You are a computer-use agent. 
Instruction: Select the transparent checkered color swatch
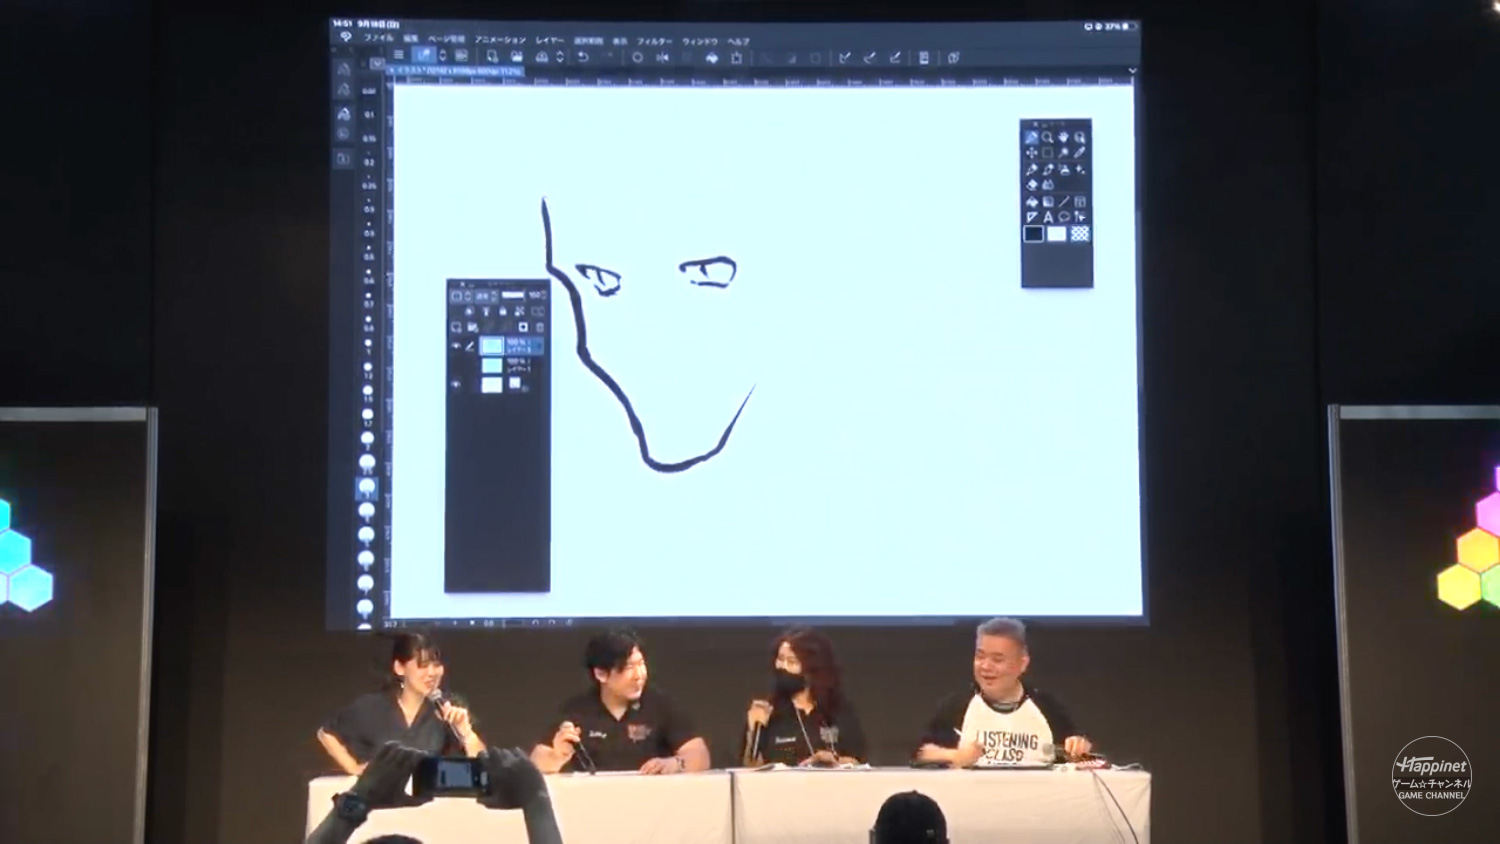(1080, 234)
